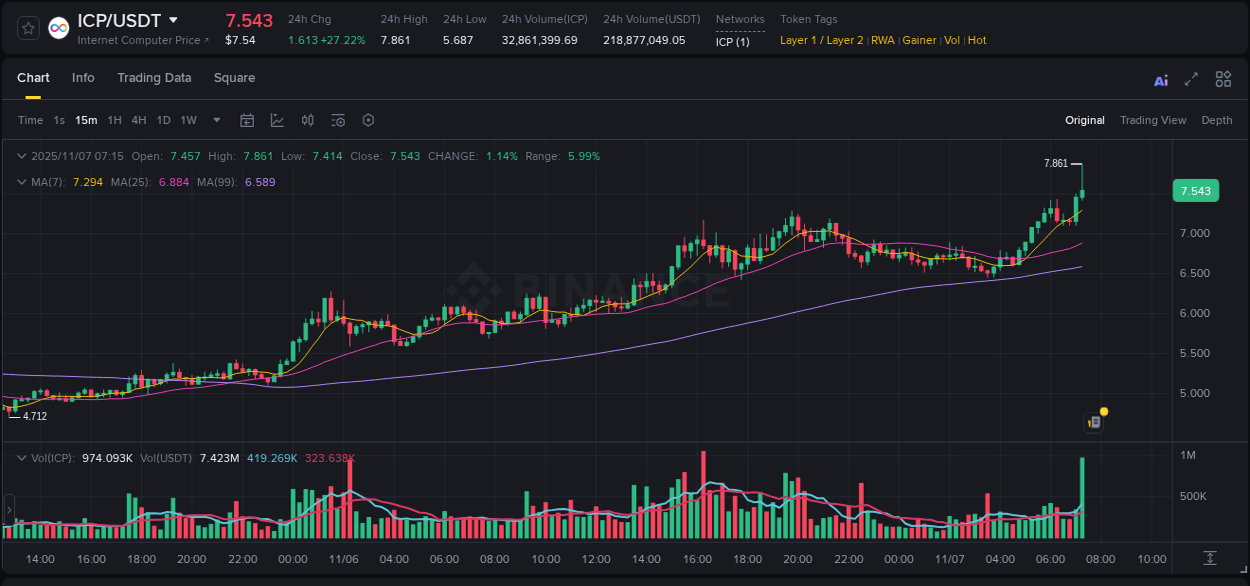Switch to the Trading Data tab
Viewport: 1250px width, 586px height.
click(154, 78)
